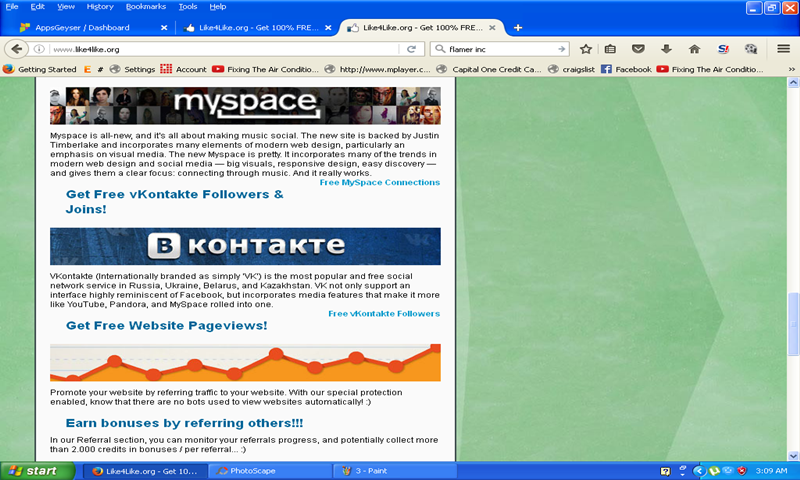Go to the Home page icon
The width and height of the screenshot is (800, 480).
694,49
